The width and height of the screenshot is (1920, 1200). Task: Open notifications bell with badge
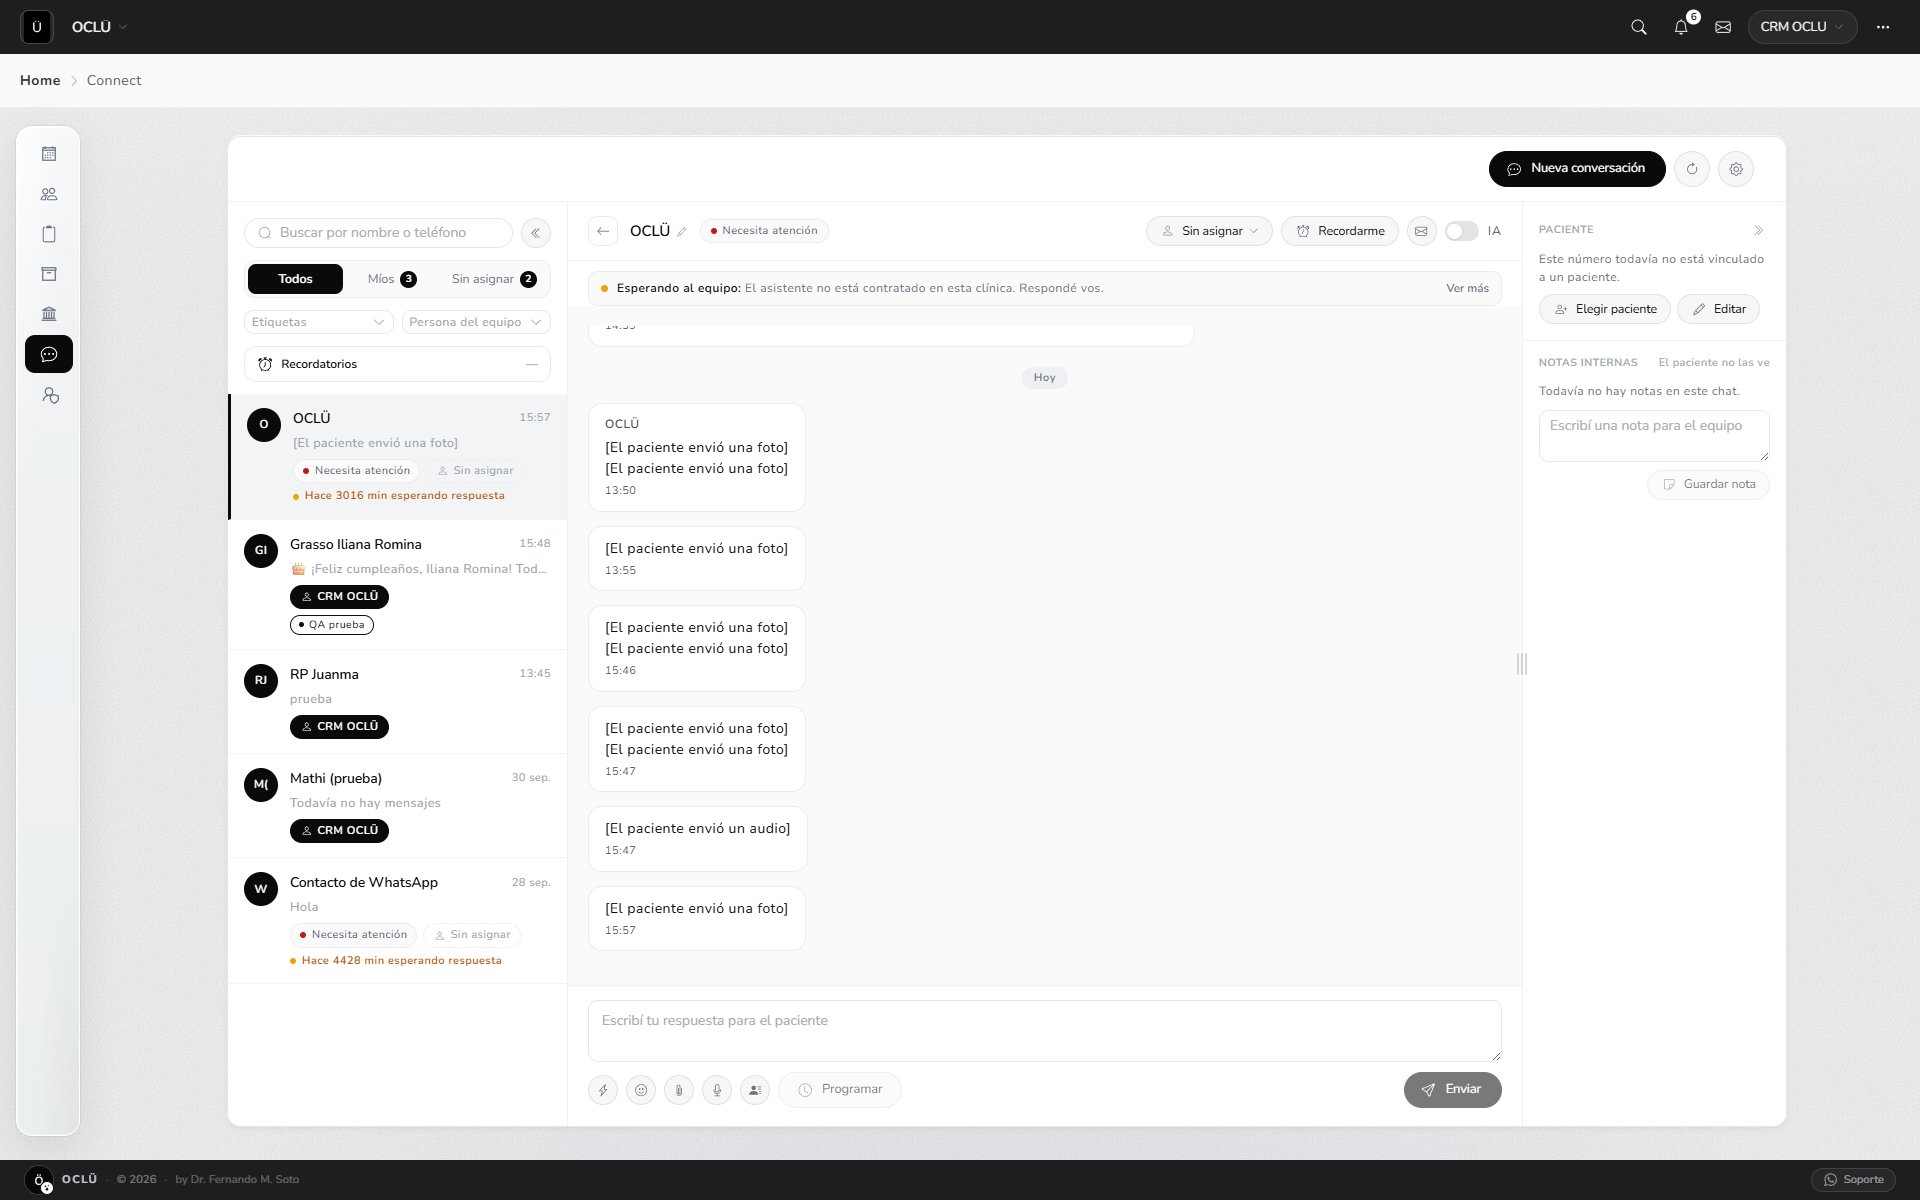(x=1681, y=27)
